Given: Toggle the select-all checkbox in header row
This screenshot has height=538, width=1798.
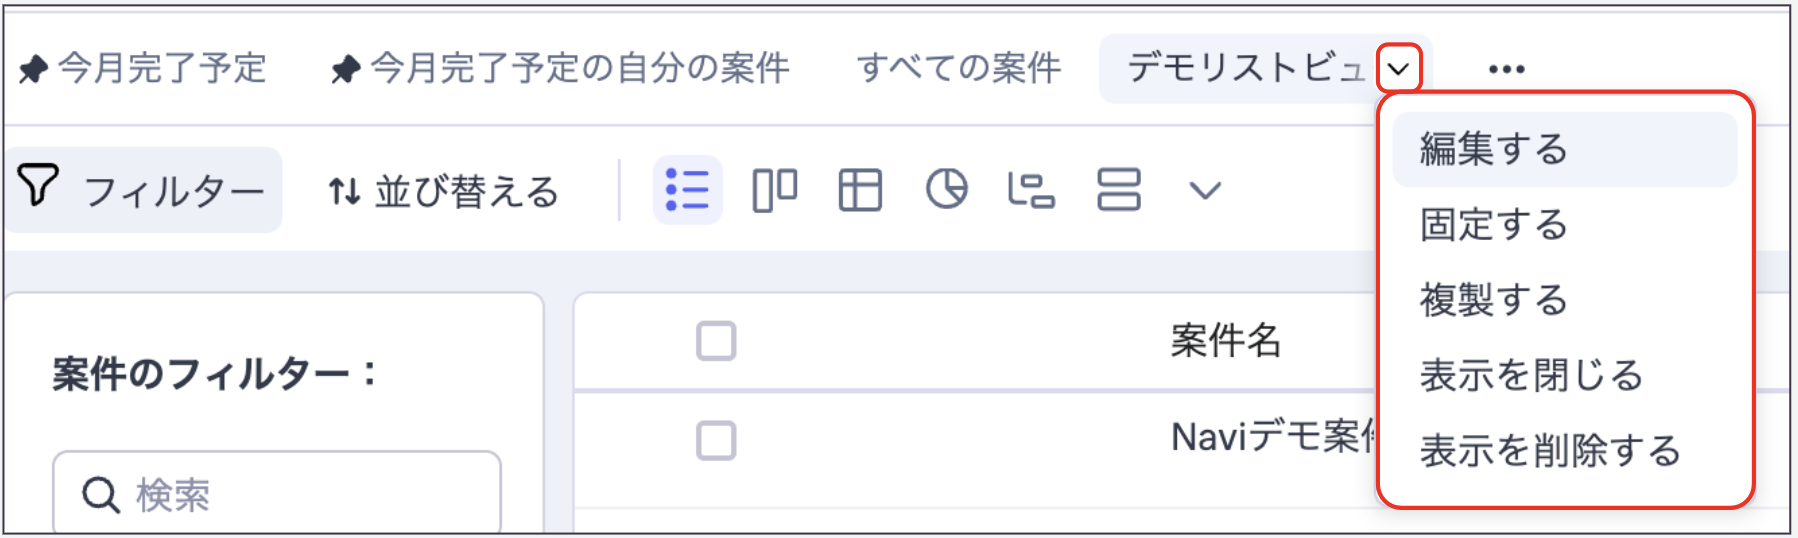Looking at the screenshot, I should 716,341.
